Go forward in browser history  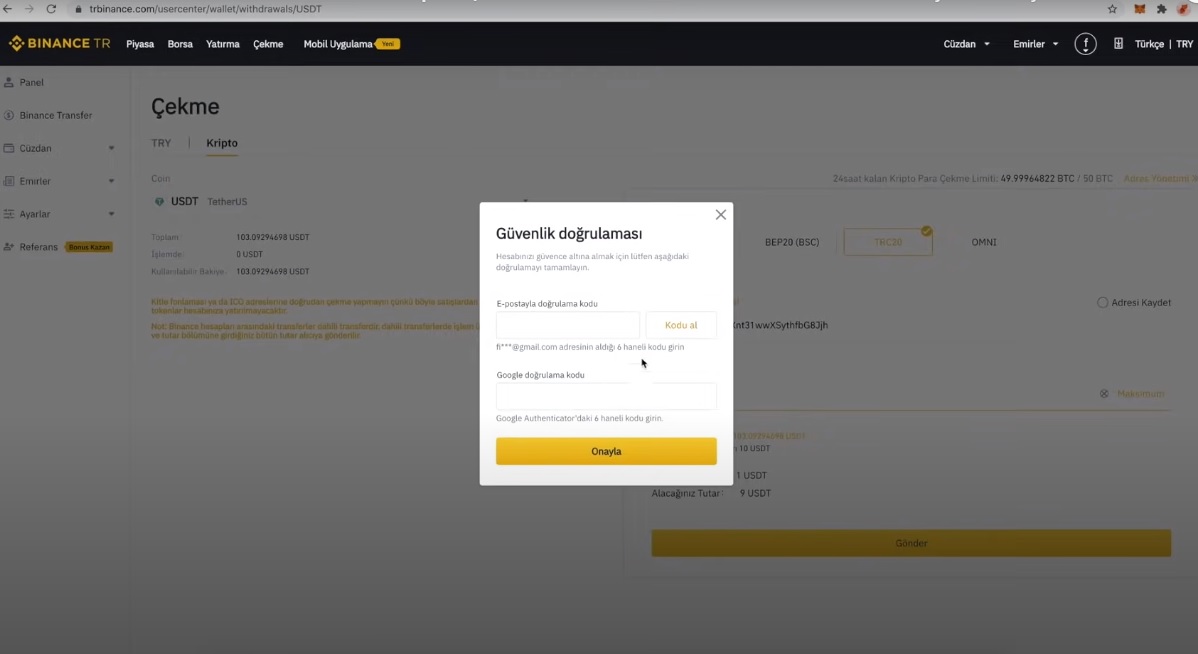coord(29,9)
